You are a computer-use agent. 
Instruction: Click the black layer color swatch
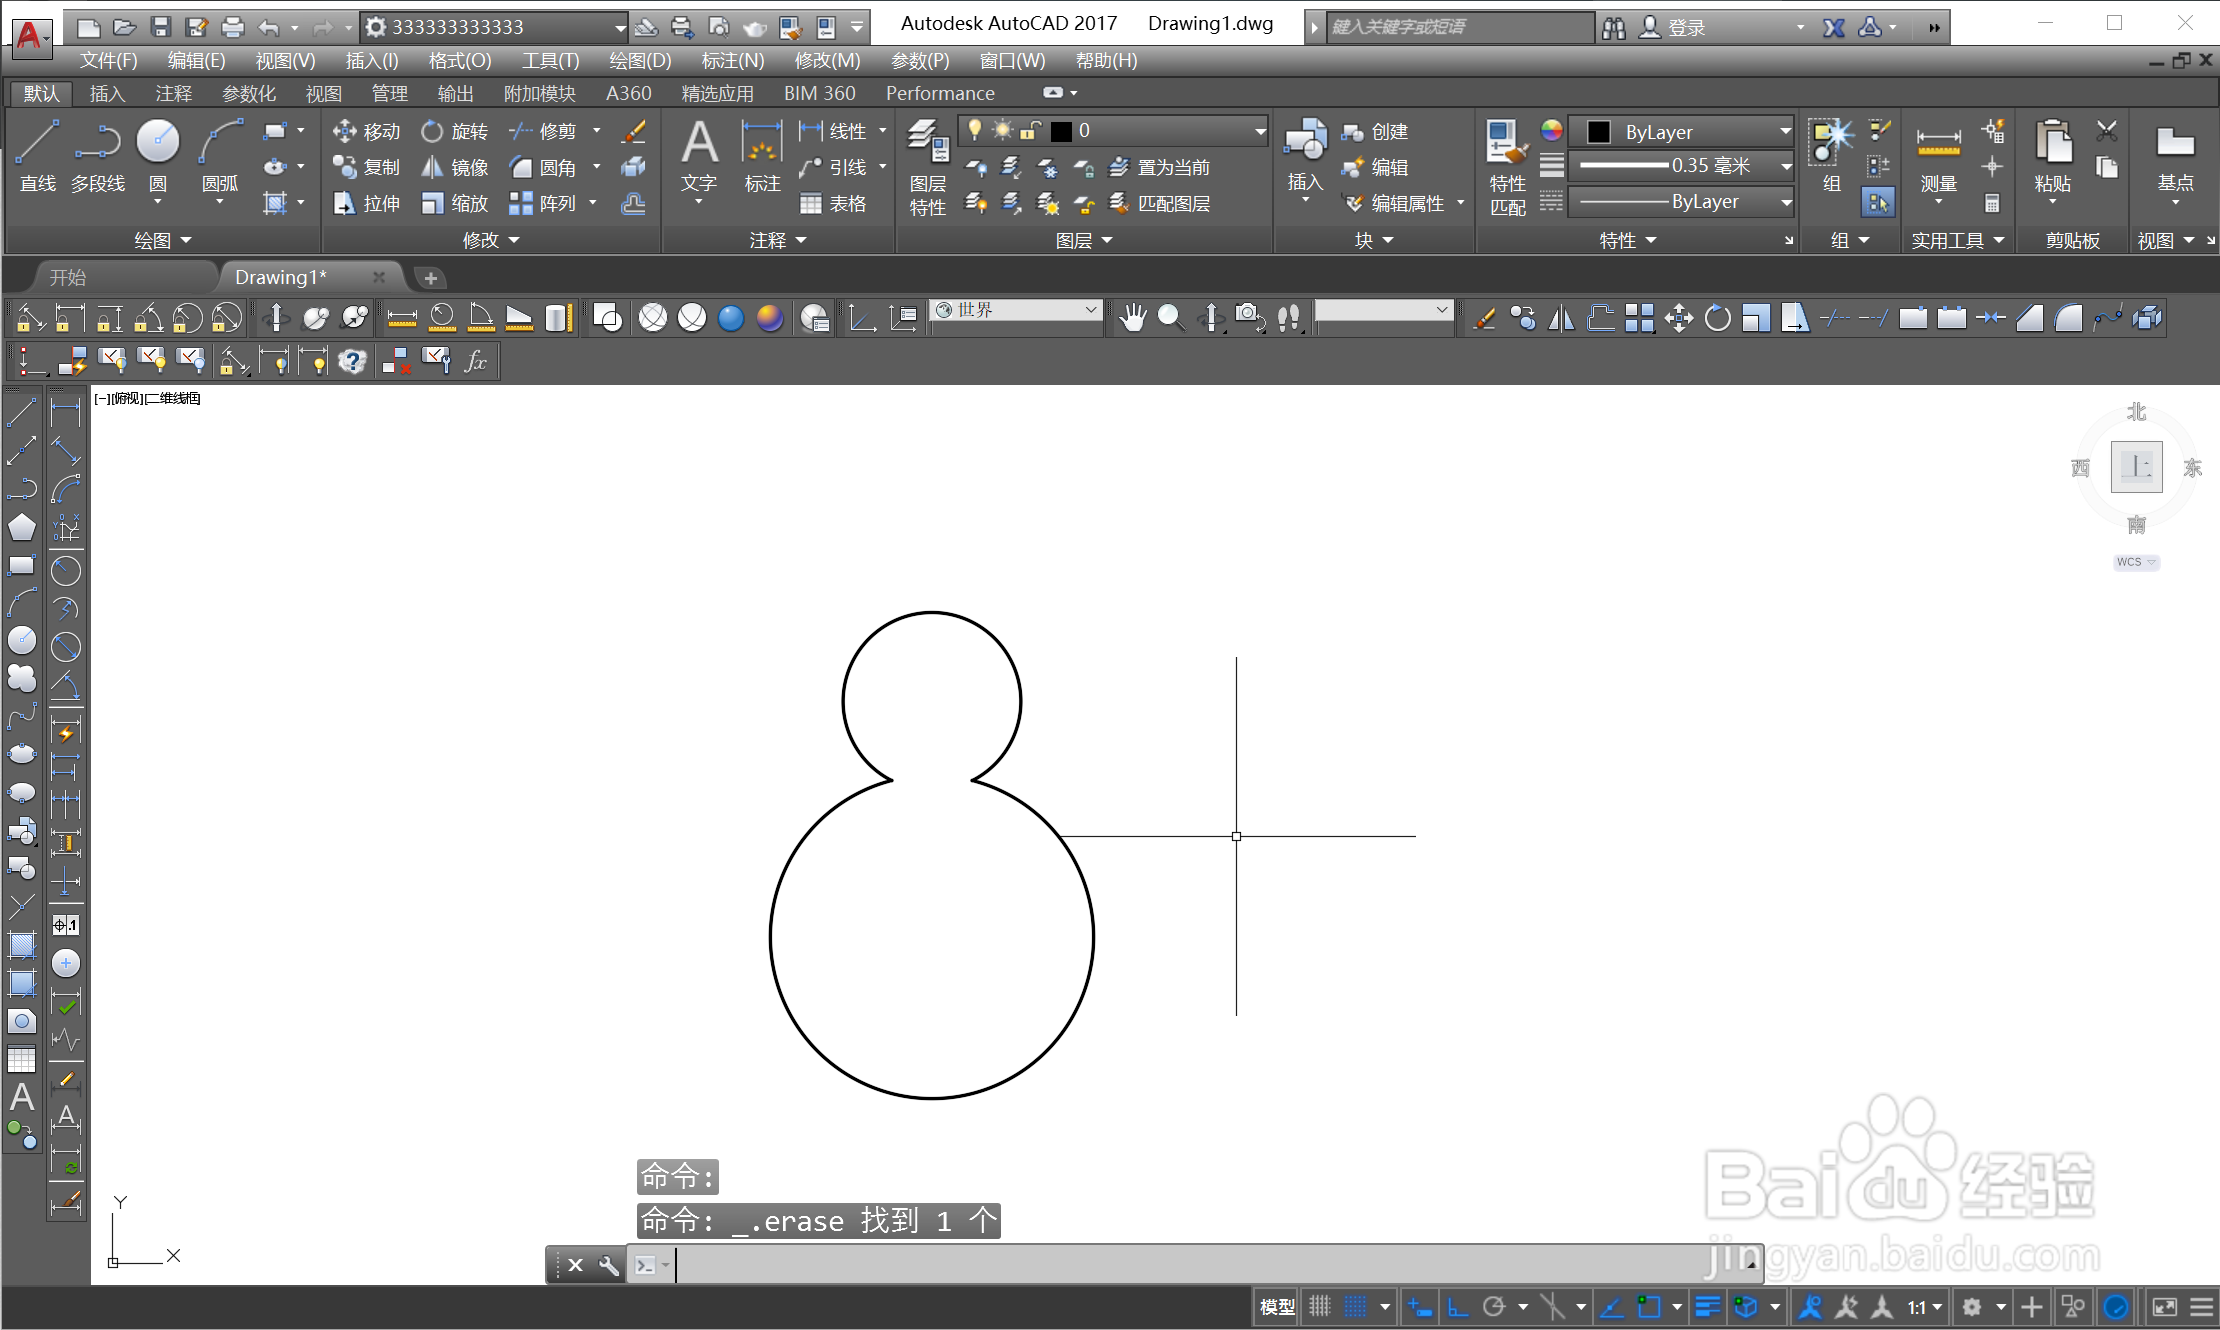click(x=1061, y=131)
